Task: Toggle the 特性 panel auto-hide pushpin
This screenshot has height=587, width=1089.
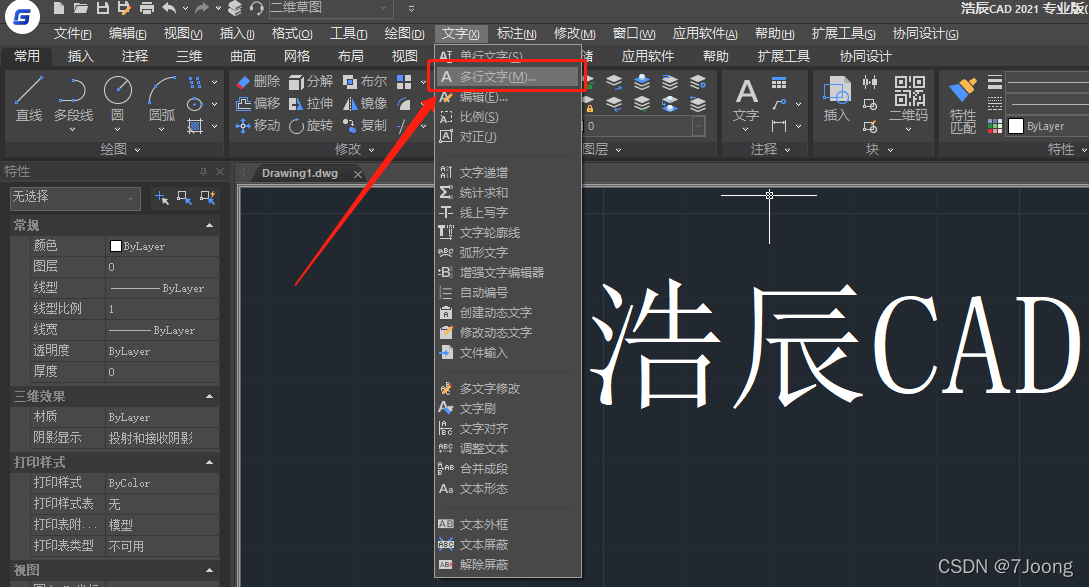Action: (x=203, y=172)
